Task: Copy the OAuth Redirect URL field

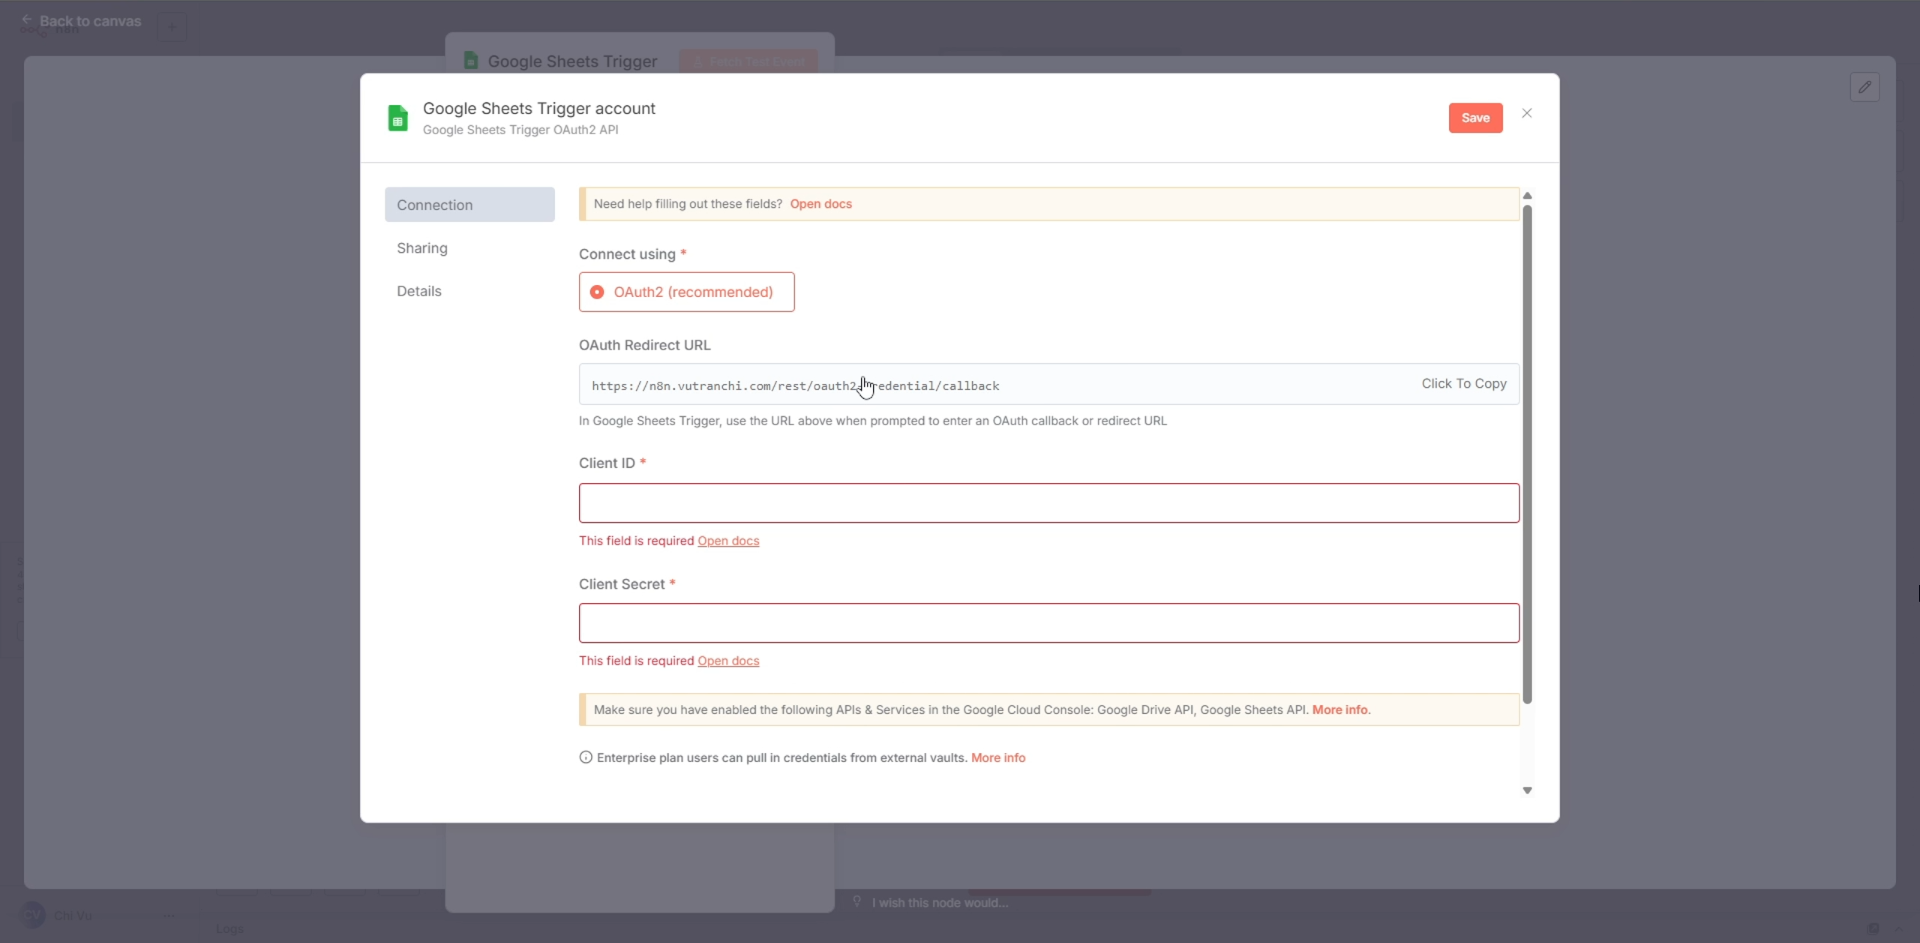Action: pos(1049,384)
